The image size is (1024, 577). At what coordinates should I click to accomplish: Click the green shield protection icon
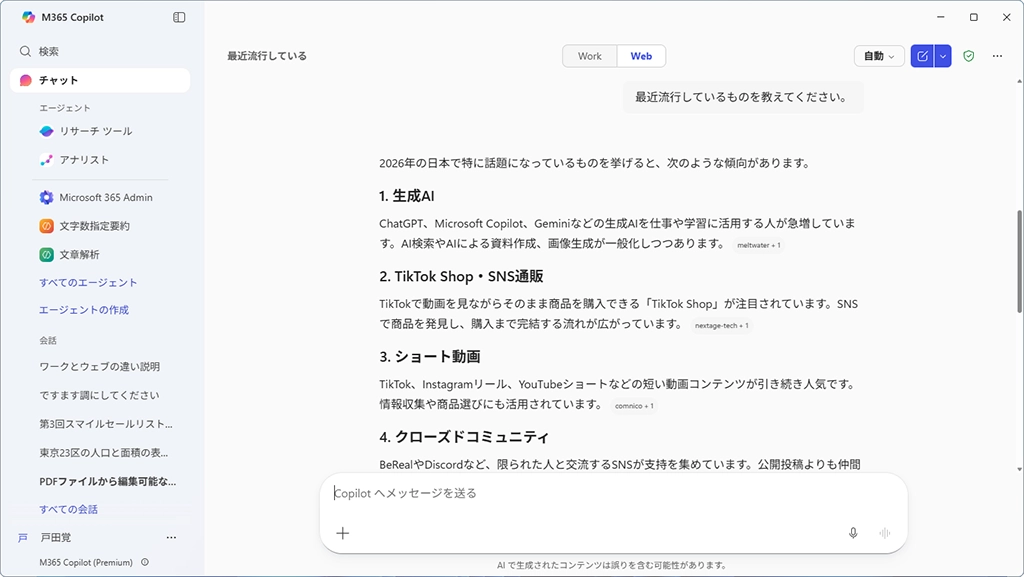pos(968,56)
